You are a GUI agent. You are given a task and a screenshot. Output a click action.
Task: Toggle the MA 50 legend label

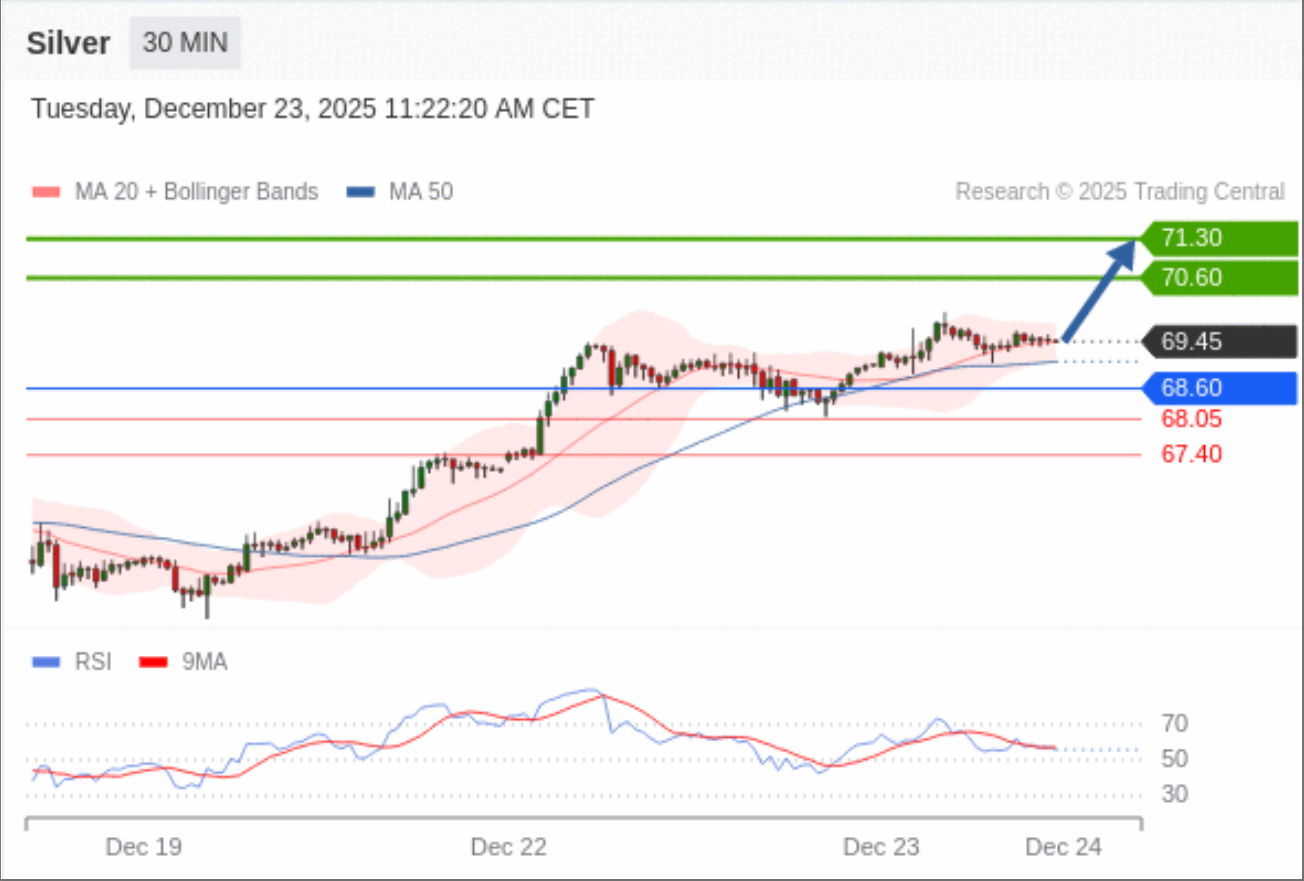(420, 192)
